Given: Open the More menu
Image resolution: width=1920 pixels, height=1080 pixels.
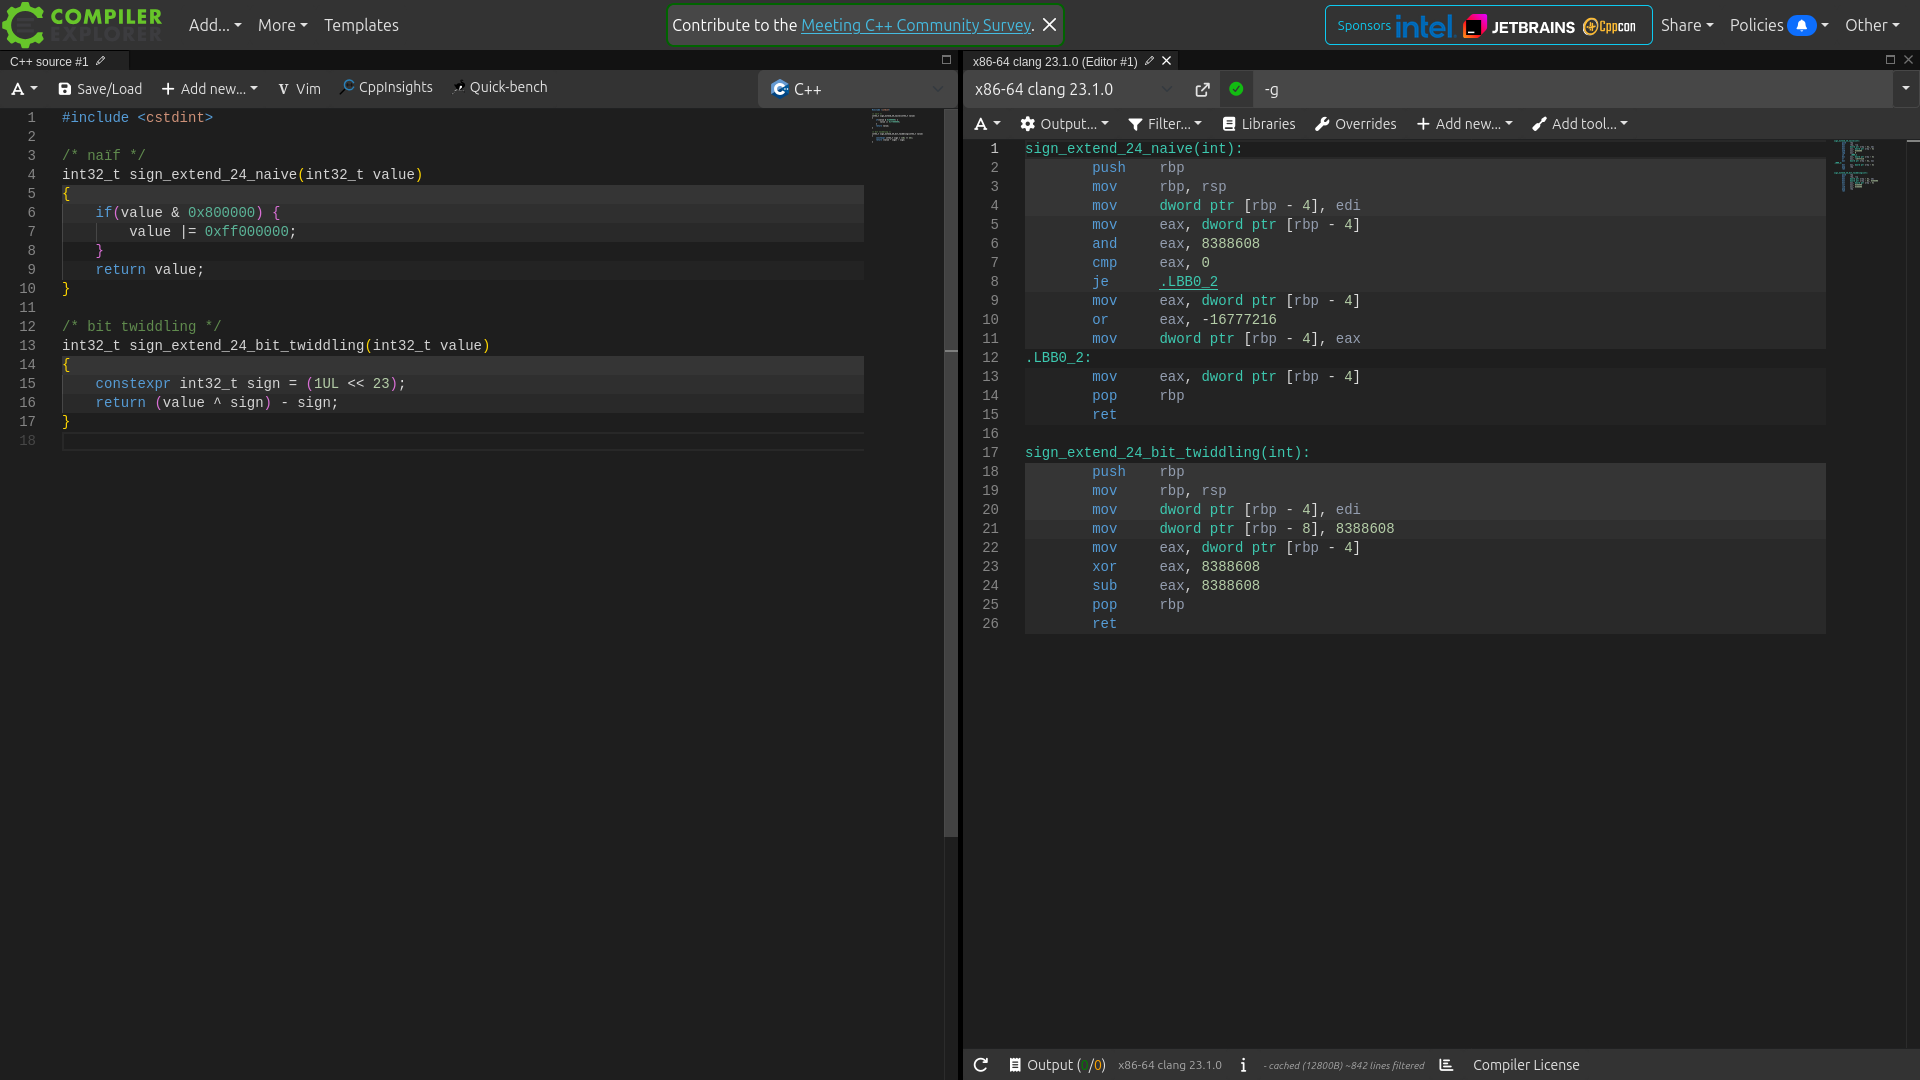Looking at the screenshot, I should coord(282,25).
